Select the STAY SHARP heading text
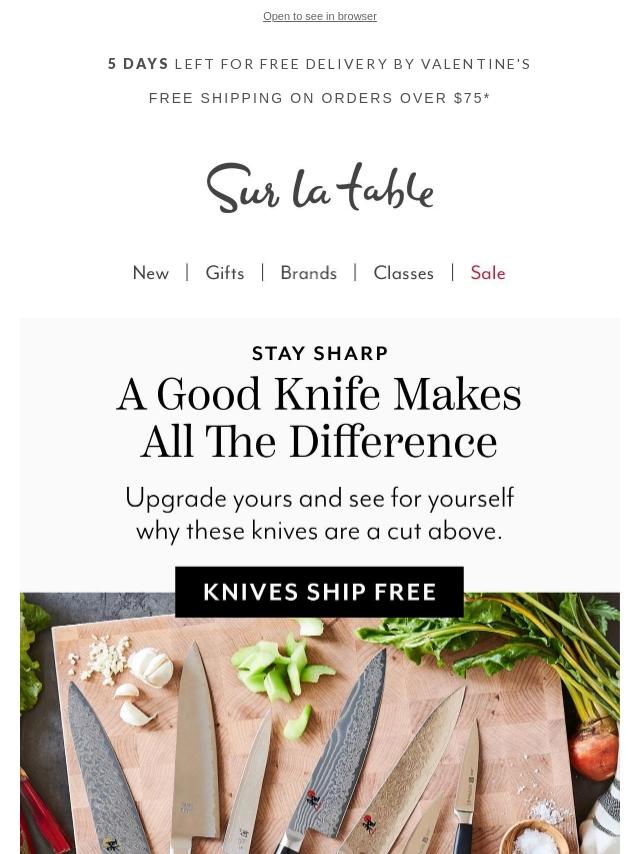 coord(320,353)
